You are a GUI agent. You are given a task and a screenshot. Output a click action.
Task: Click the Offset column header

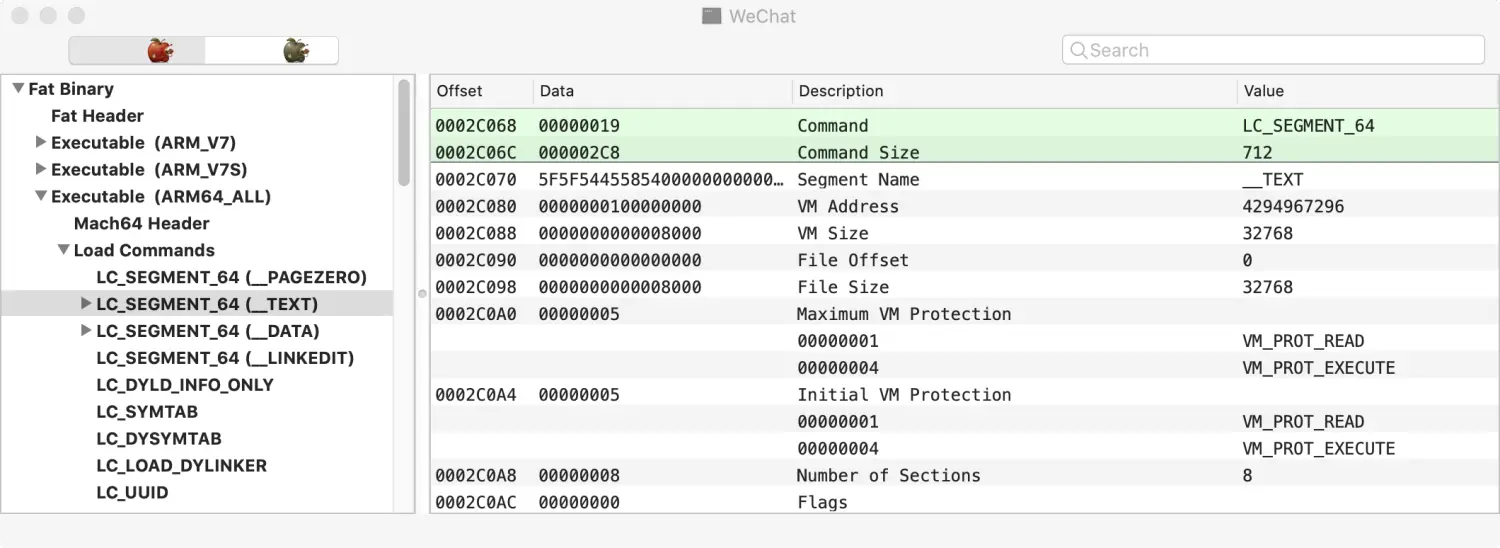point(460,91)
